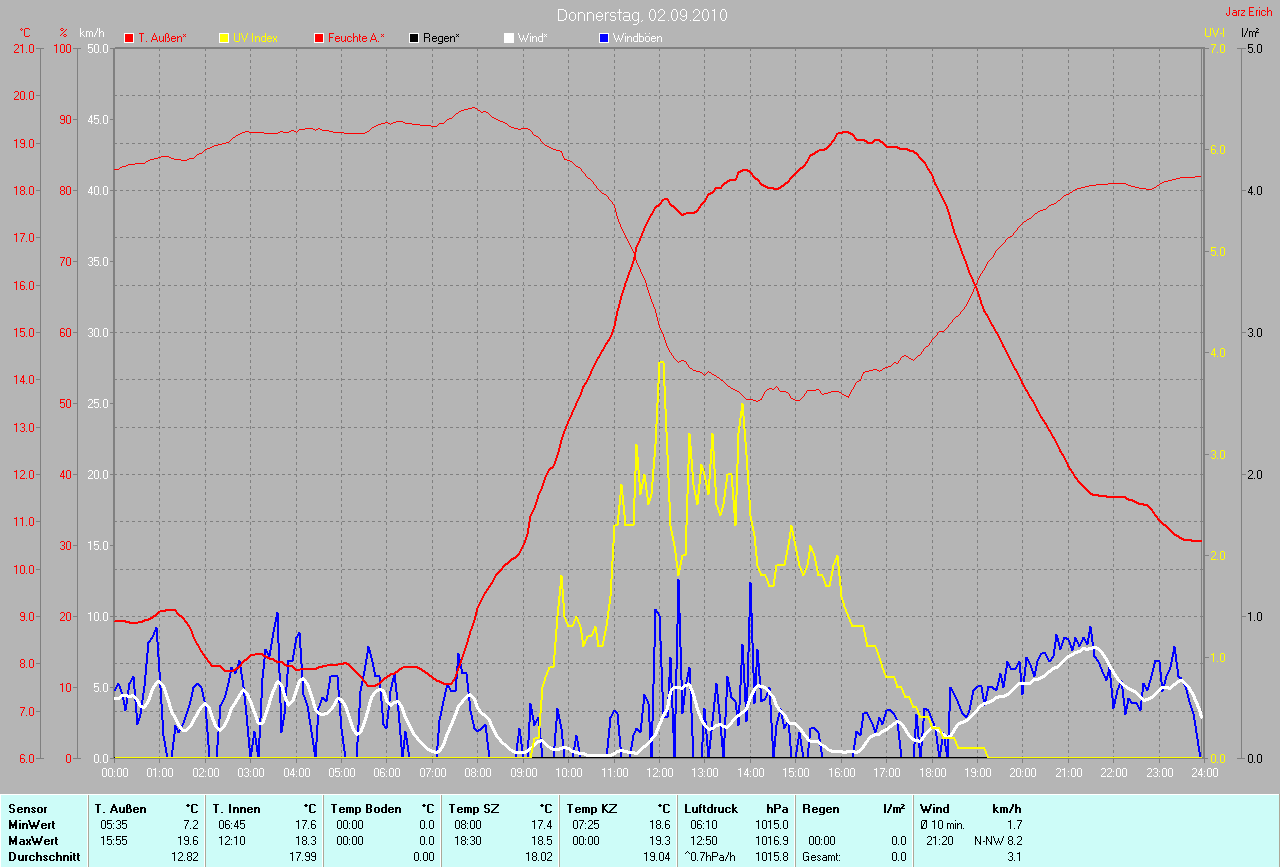The height and width of the screenshot is (867, 1280).
Task: Click the red T. Außen legend swatch
Action: click(129, 38)
